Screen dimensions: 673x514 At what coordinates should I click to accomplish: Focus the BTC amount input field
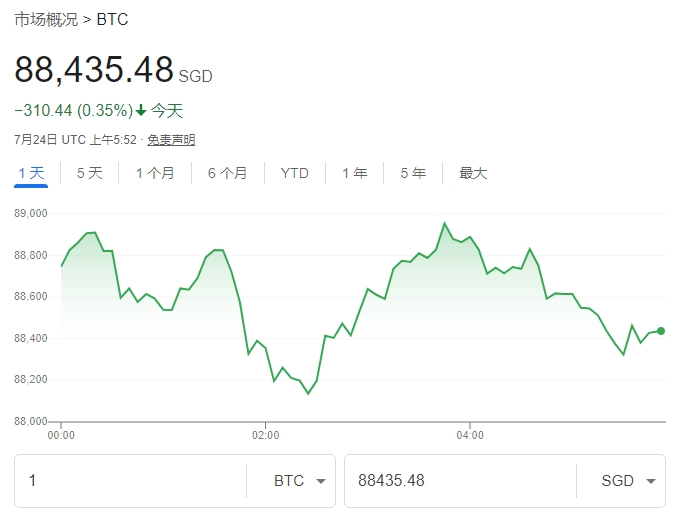130,481
